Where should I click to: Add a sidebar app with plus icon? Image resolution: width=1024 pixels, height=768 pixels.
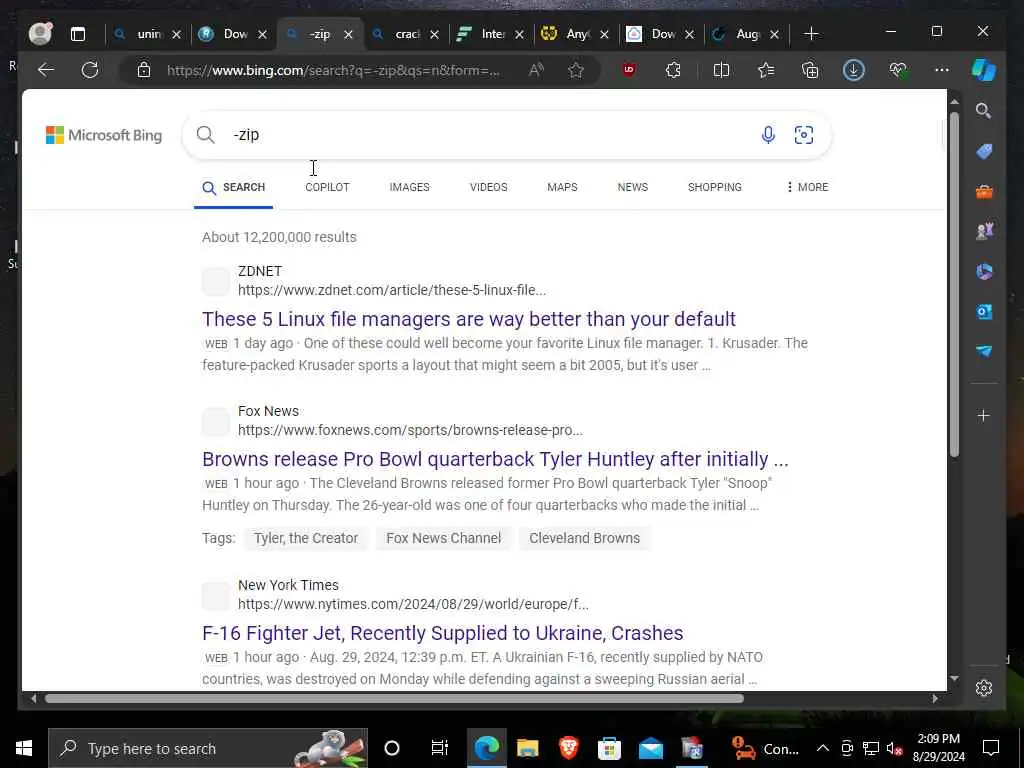[x=984, y=415]
